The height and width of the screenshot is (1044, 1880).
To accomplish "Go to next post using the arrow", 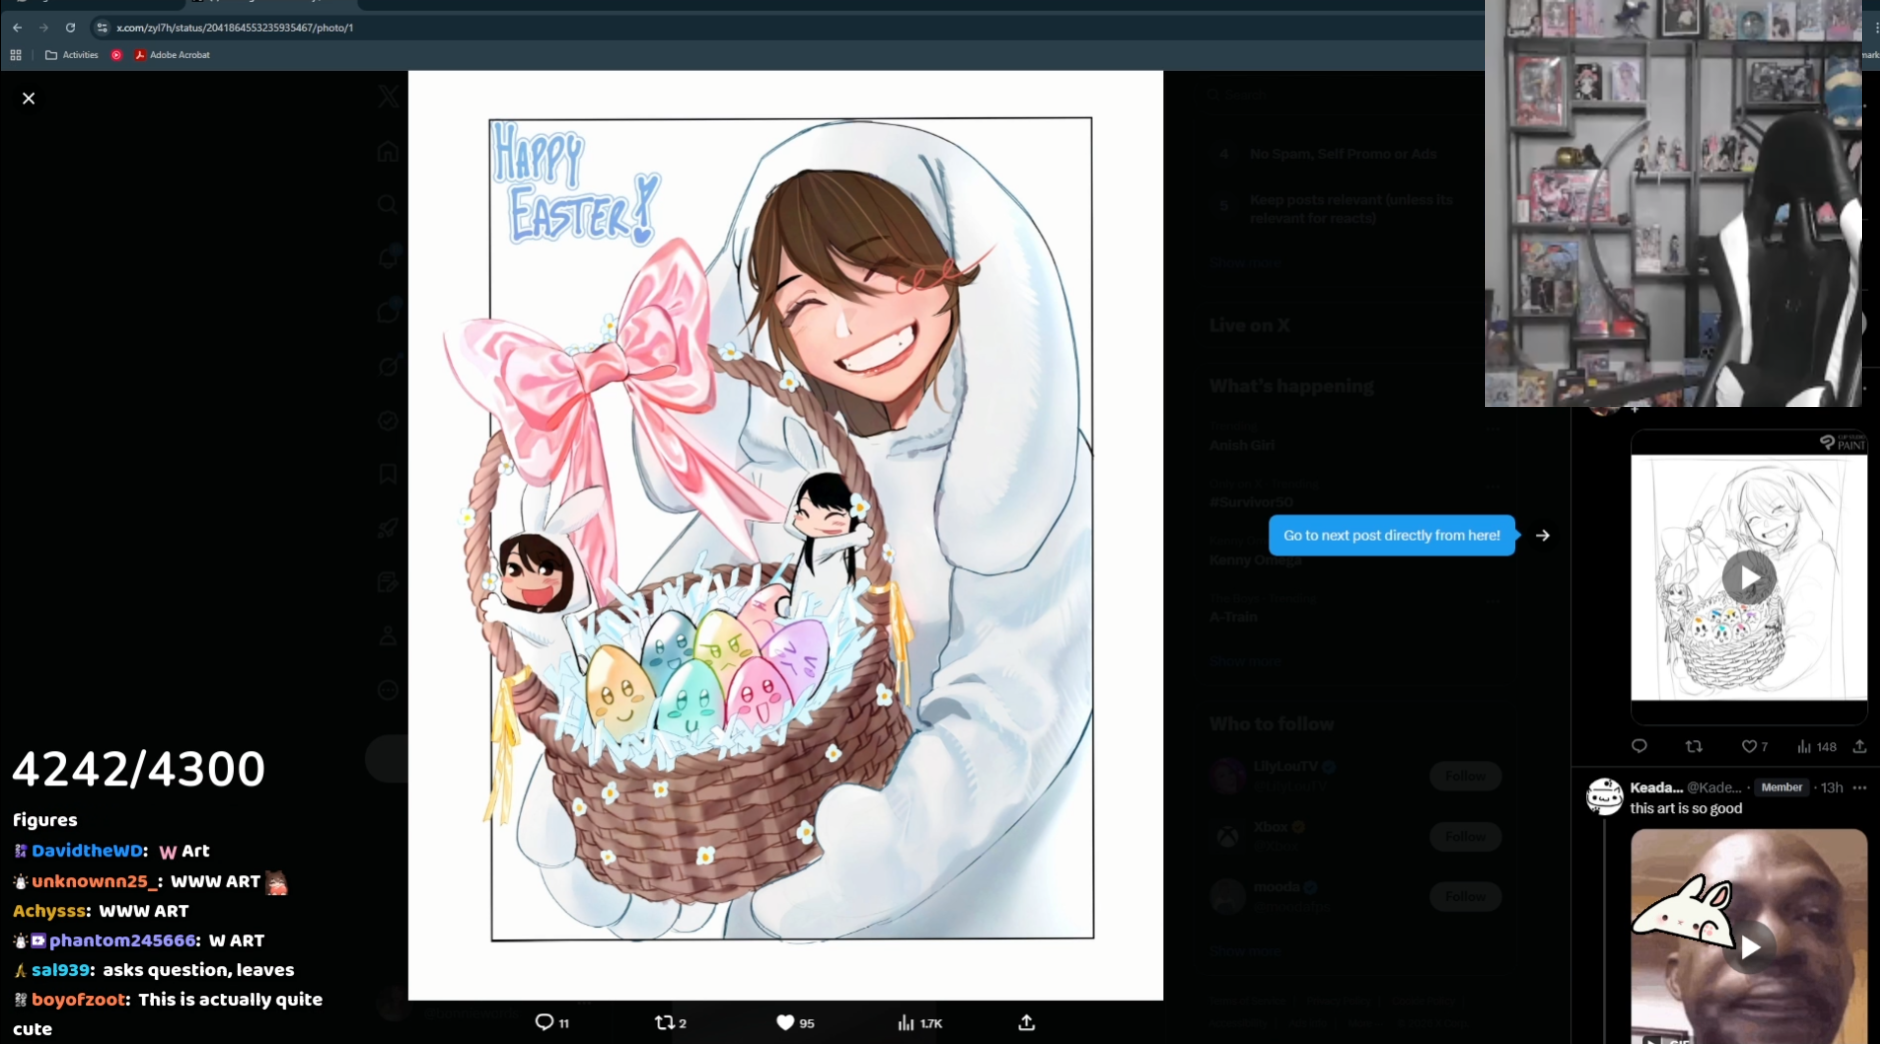I will coord(1543,535).
